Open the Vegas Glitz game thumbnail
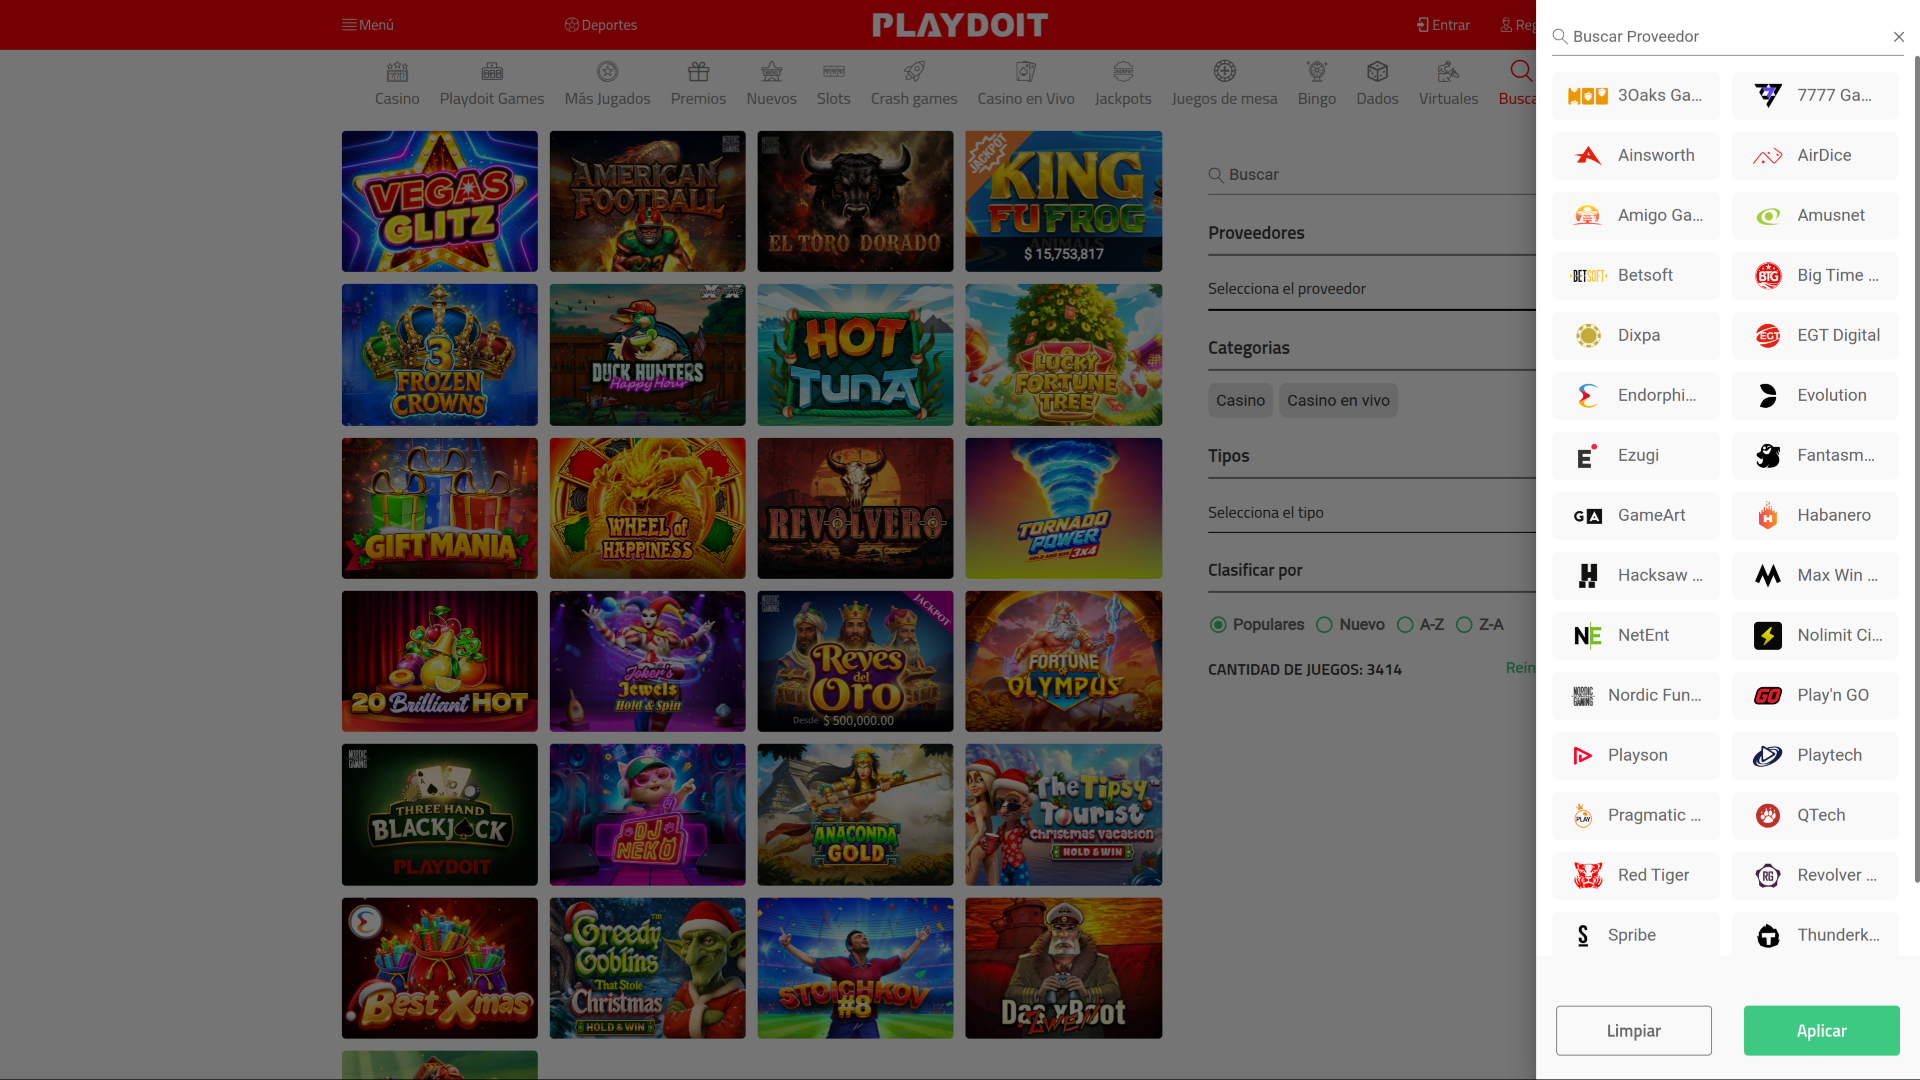 click(x=439, y=201)
